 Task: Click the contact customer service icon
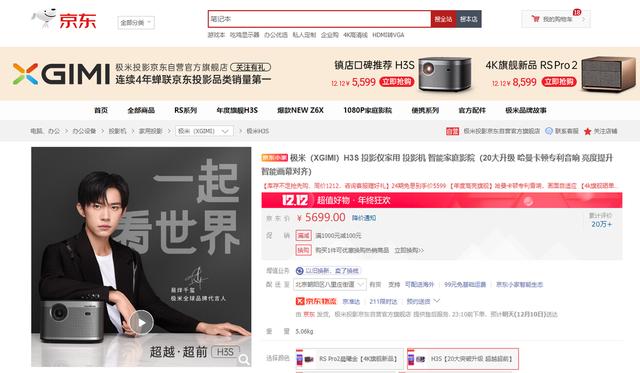coord(549,131)
